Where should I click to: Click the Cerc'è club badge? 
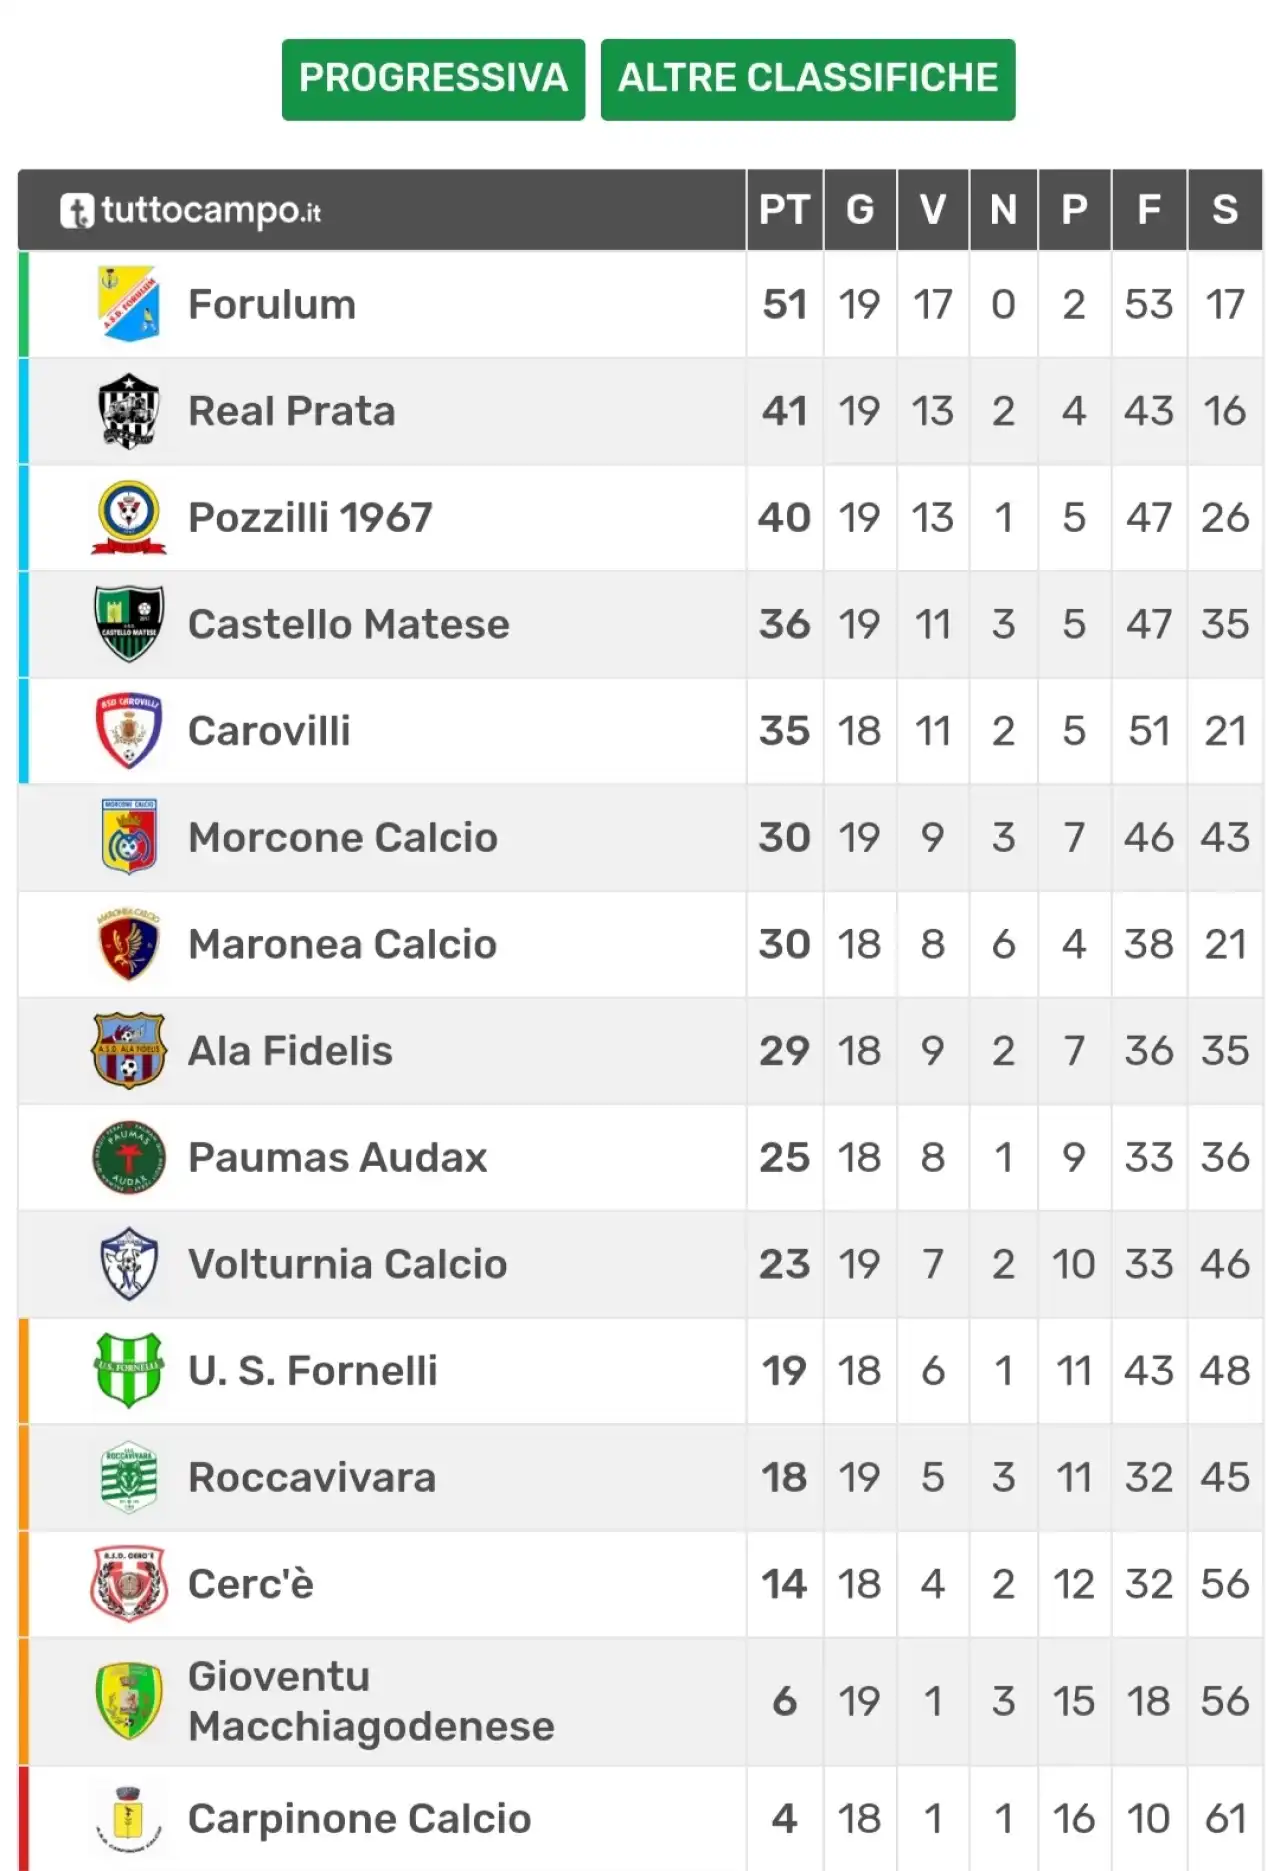(129, 1584)
